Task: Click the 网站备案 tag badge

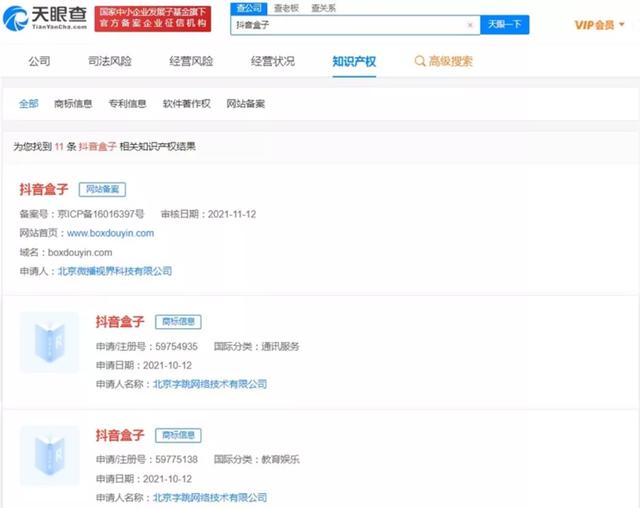Action: pos(102,189)
